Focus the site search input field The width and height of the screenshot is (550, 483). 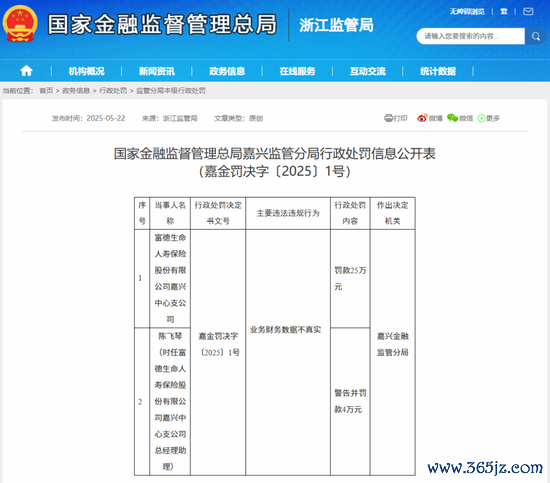pyautogui.click(x=470, y=36)
